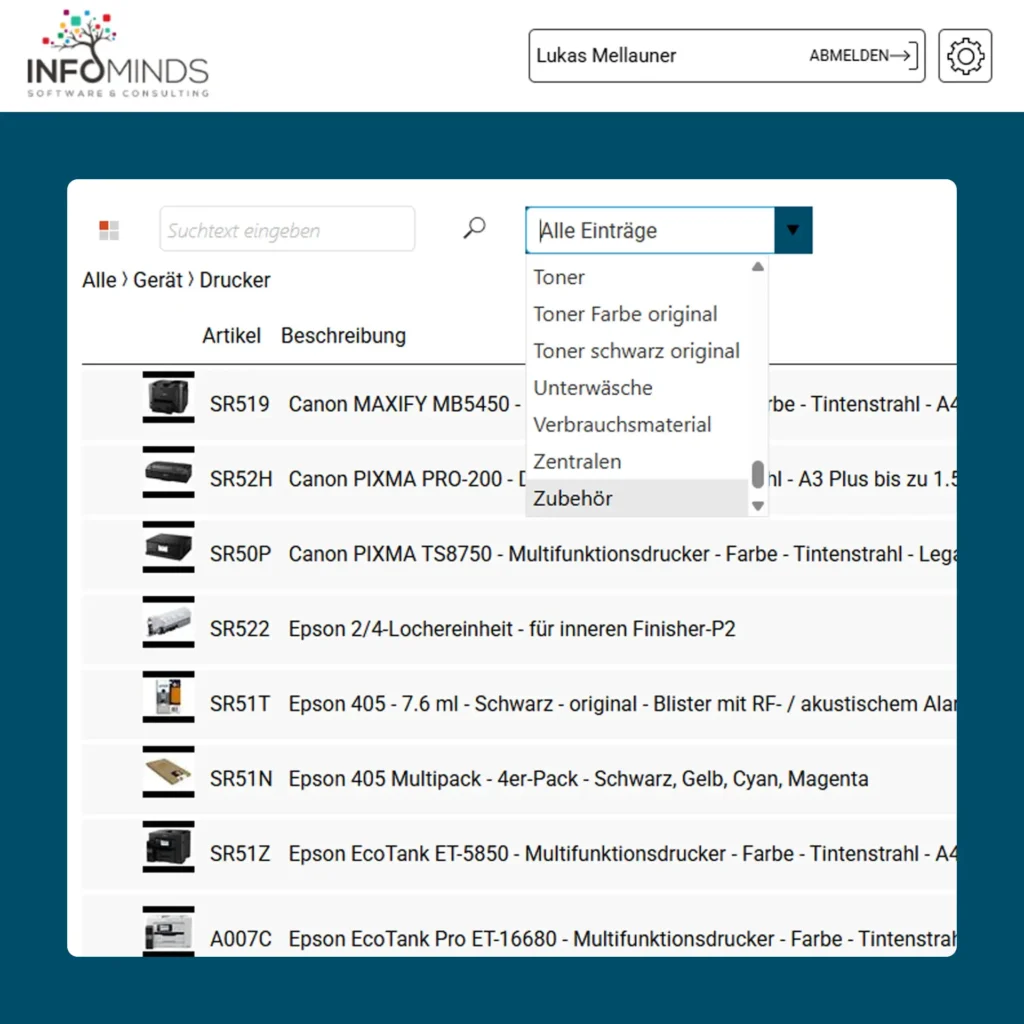Open settings via the gear icon
This screenshot has width=1024, height=1024.
tap(964, 56)
